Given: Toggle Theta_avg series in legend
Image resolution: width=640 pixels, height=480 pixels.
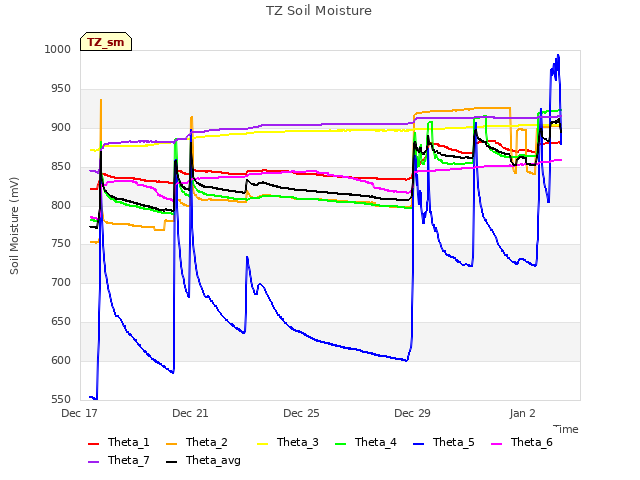Looking at the screenshot, I should coord(203,460).
